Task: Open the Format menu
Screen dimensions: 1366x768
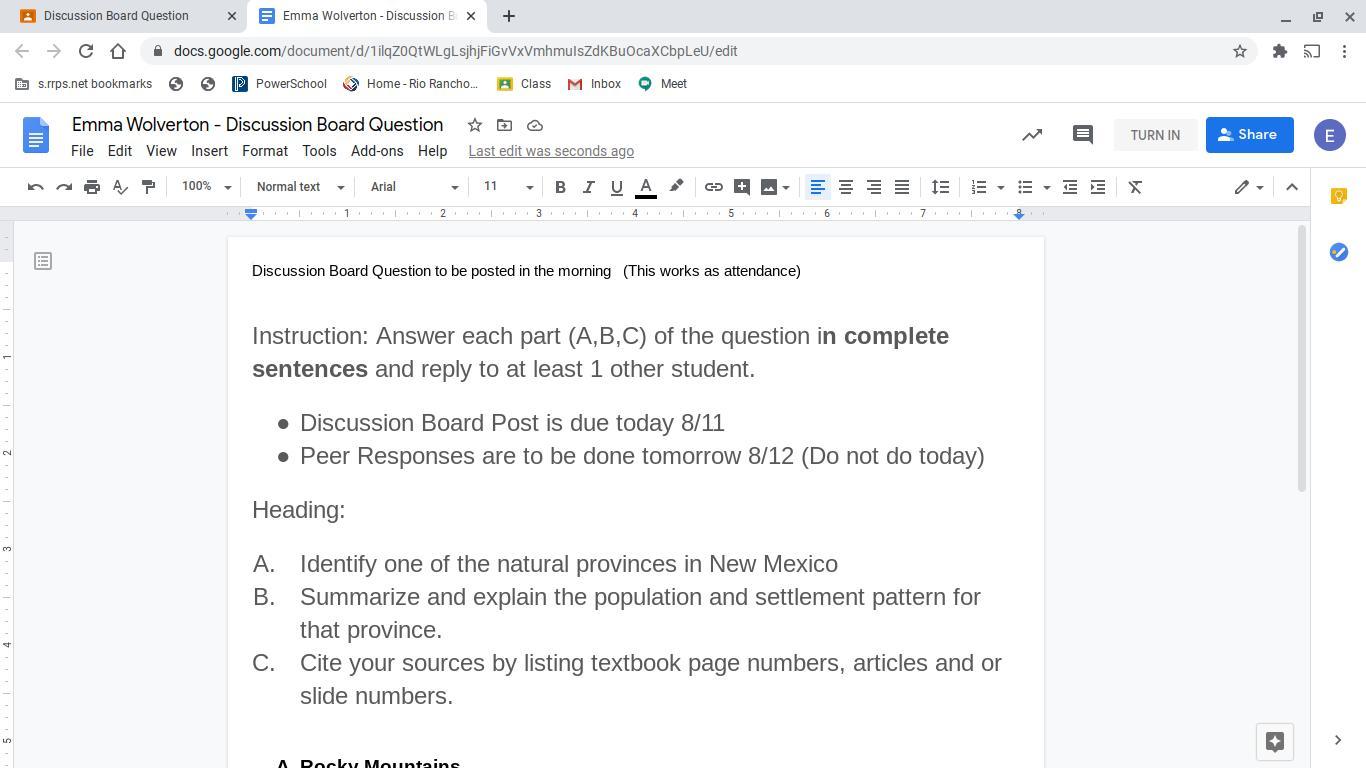Action: point(264,151)
